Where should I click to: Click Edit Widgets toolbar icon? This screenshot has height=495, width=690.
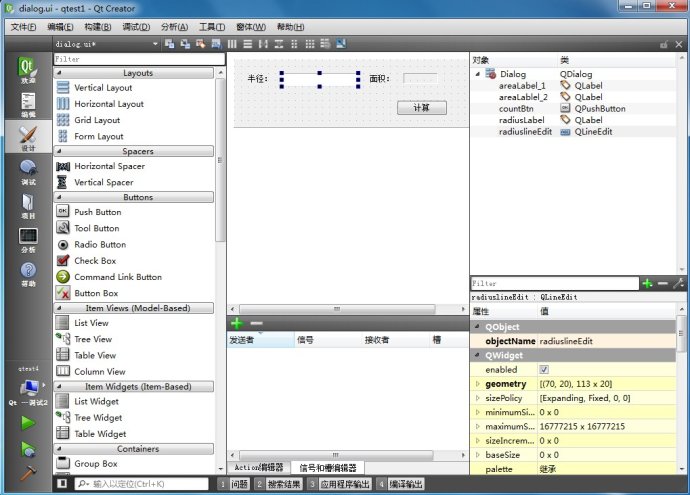click(169, 44)
